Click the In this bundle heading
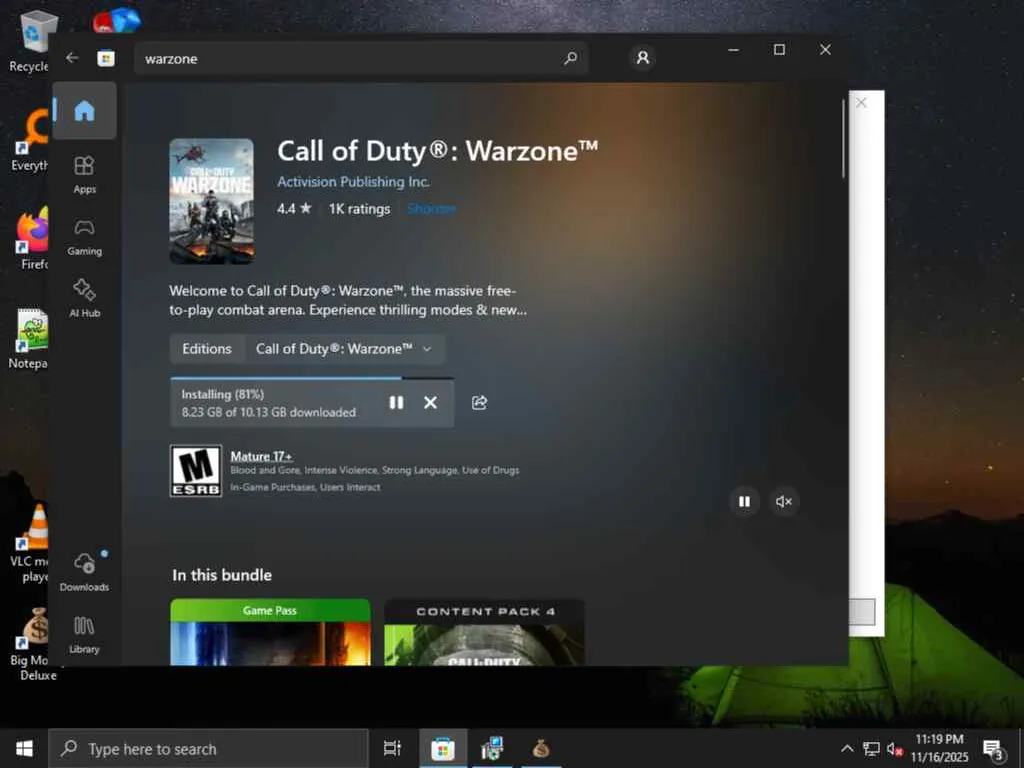This screenshot has height=768, width=1024. point(222,575)
